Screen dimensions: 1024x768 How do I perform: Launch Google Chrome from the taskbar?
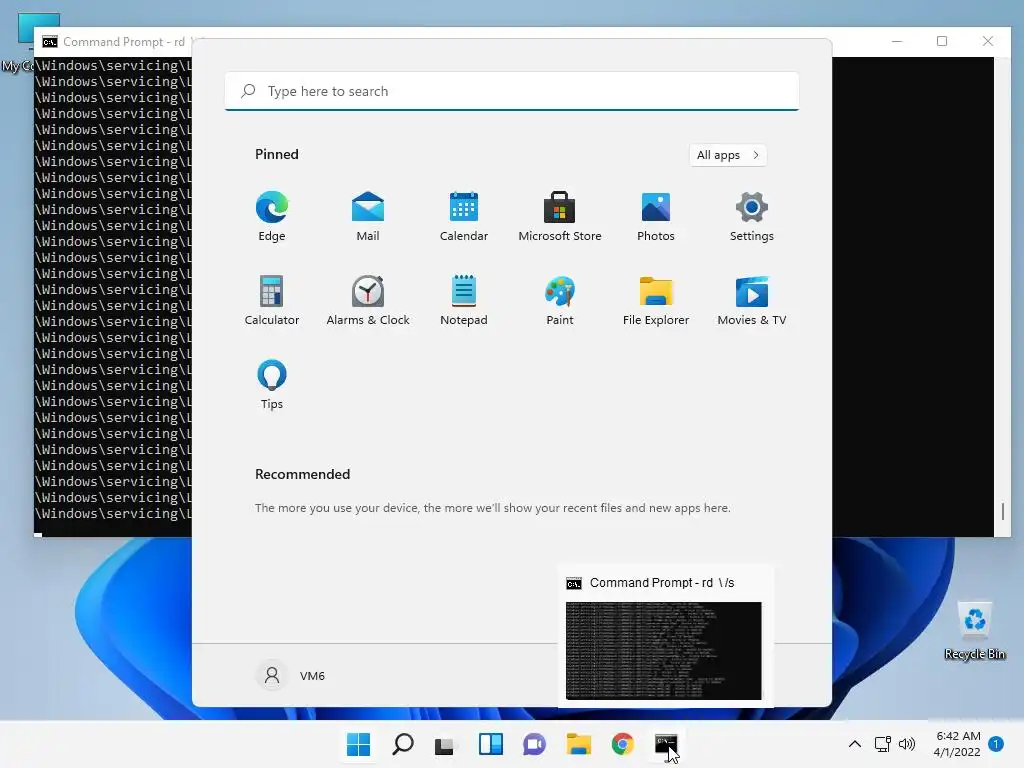click(x=622, y=744)
